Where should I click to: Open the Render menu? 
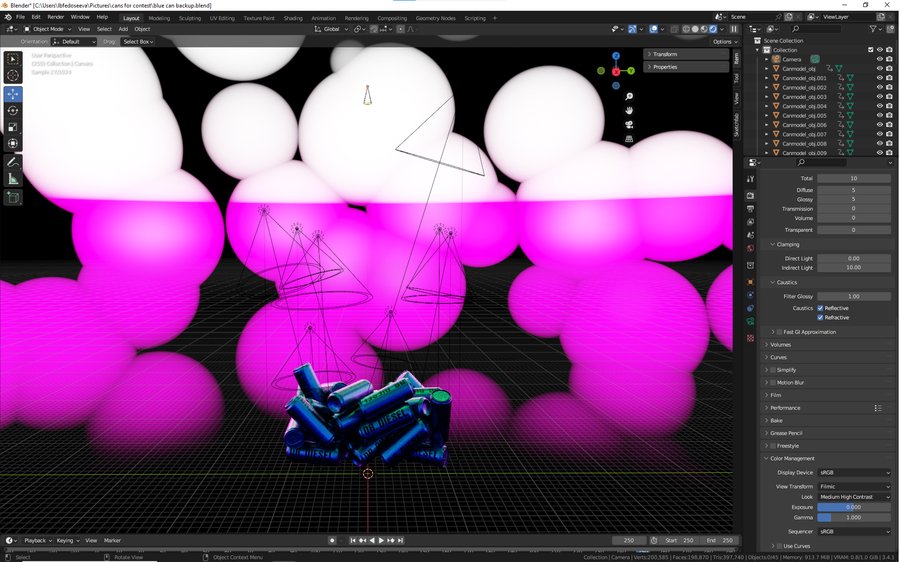(x=56, y=17)
